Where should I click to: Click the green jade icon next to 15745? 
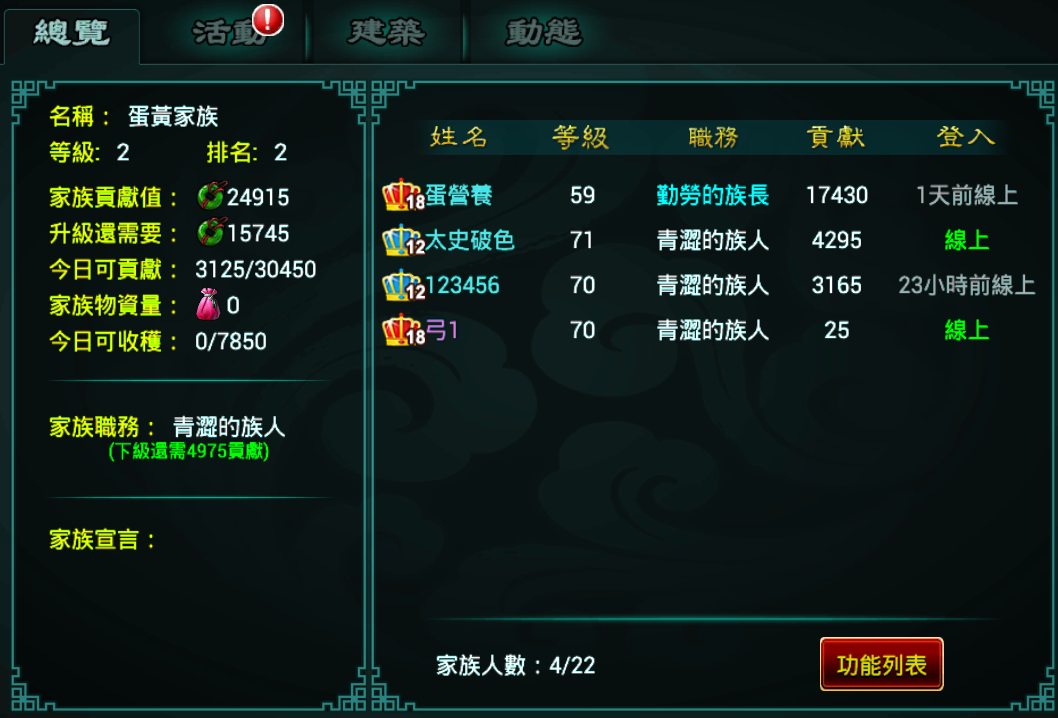211,233
